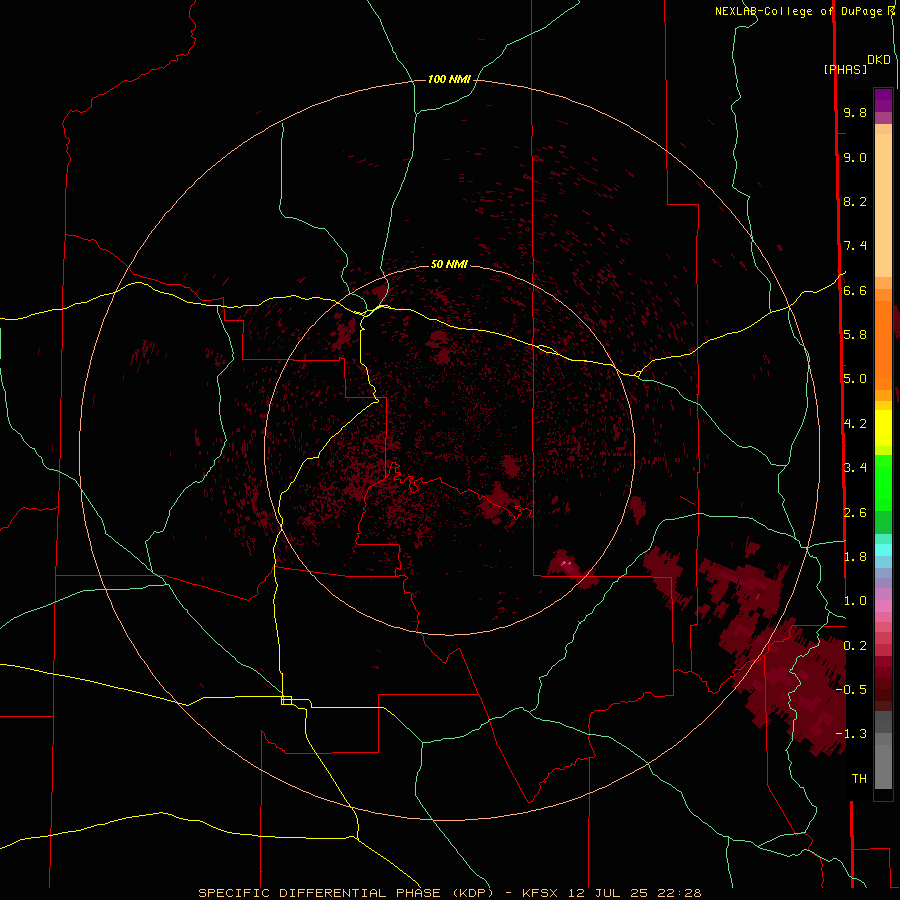Click the 8.2 value on the color scale
This screenshot has width=900, height=900.
[x=855, y=201]
